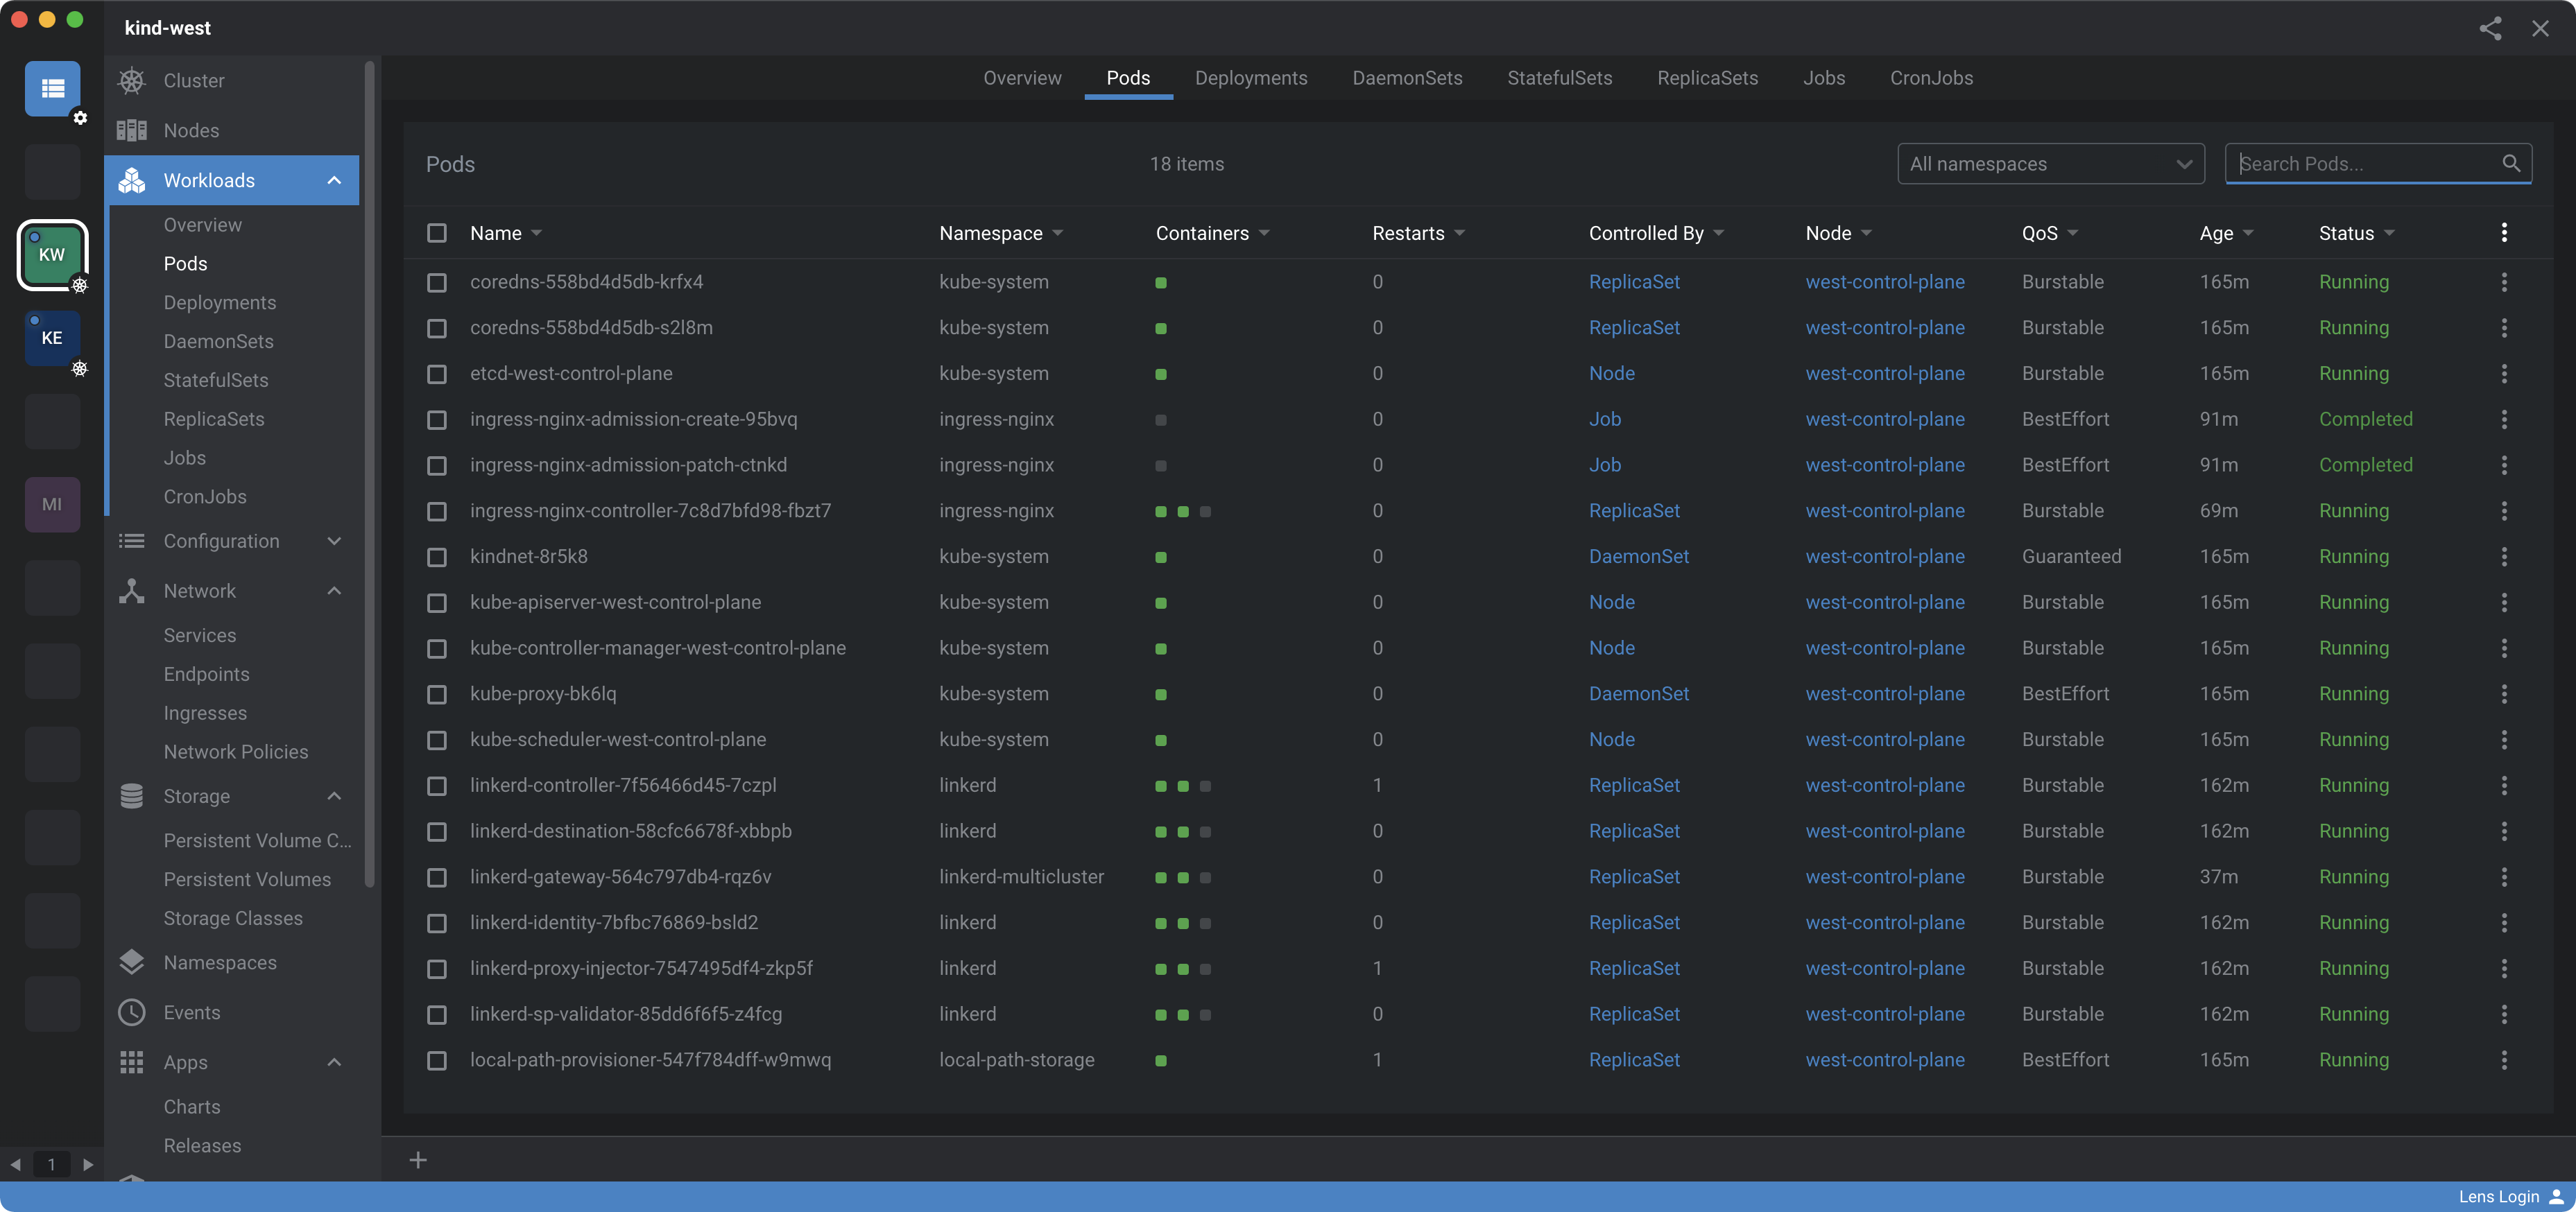Click the Network topology icon
The width and height of the screenshot is (2576, 1212).
tap(131, 591)
